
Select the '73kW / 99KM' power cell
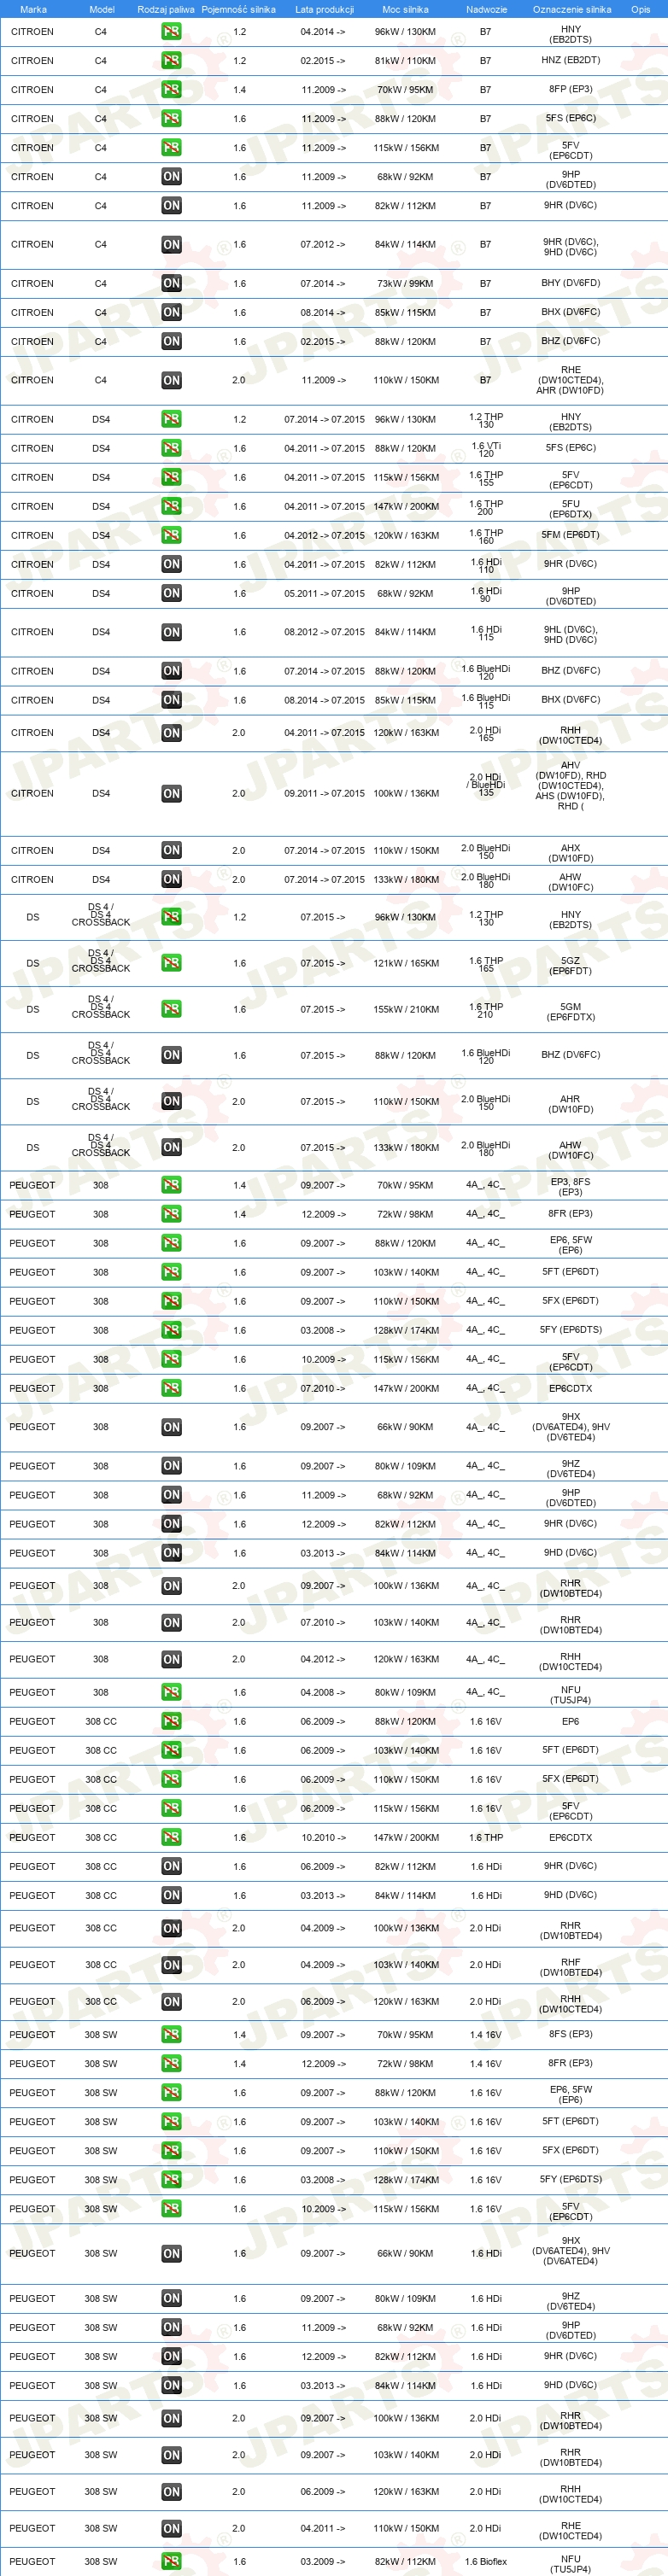pyautogui.click(x=405, y=284)
